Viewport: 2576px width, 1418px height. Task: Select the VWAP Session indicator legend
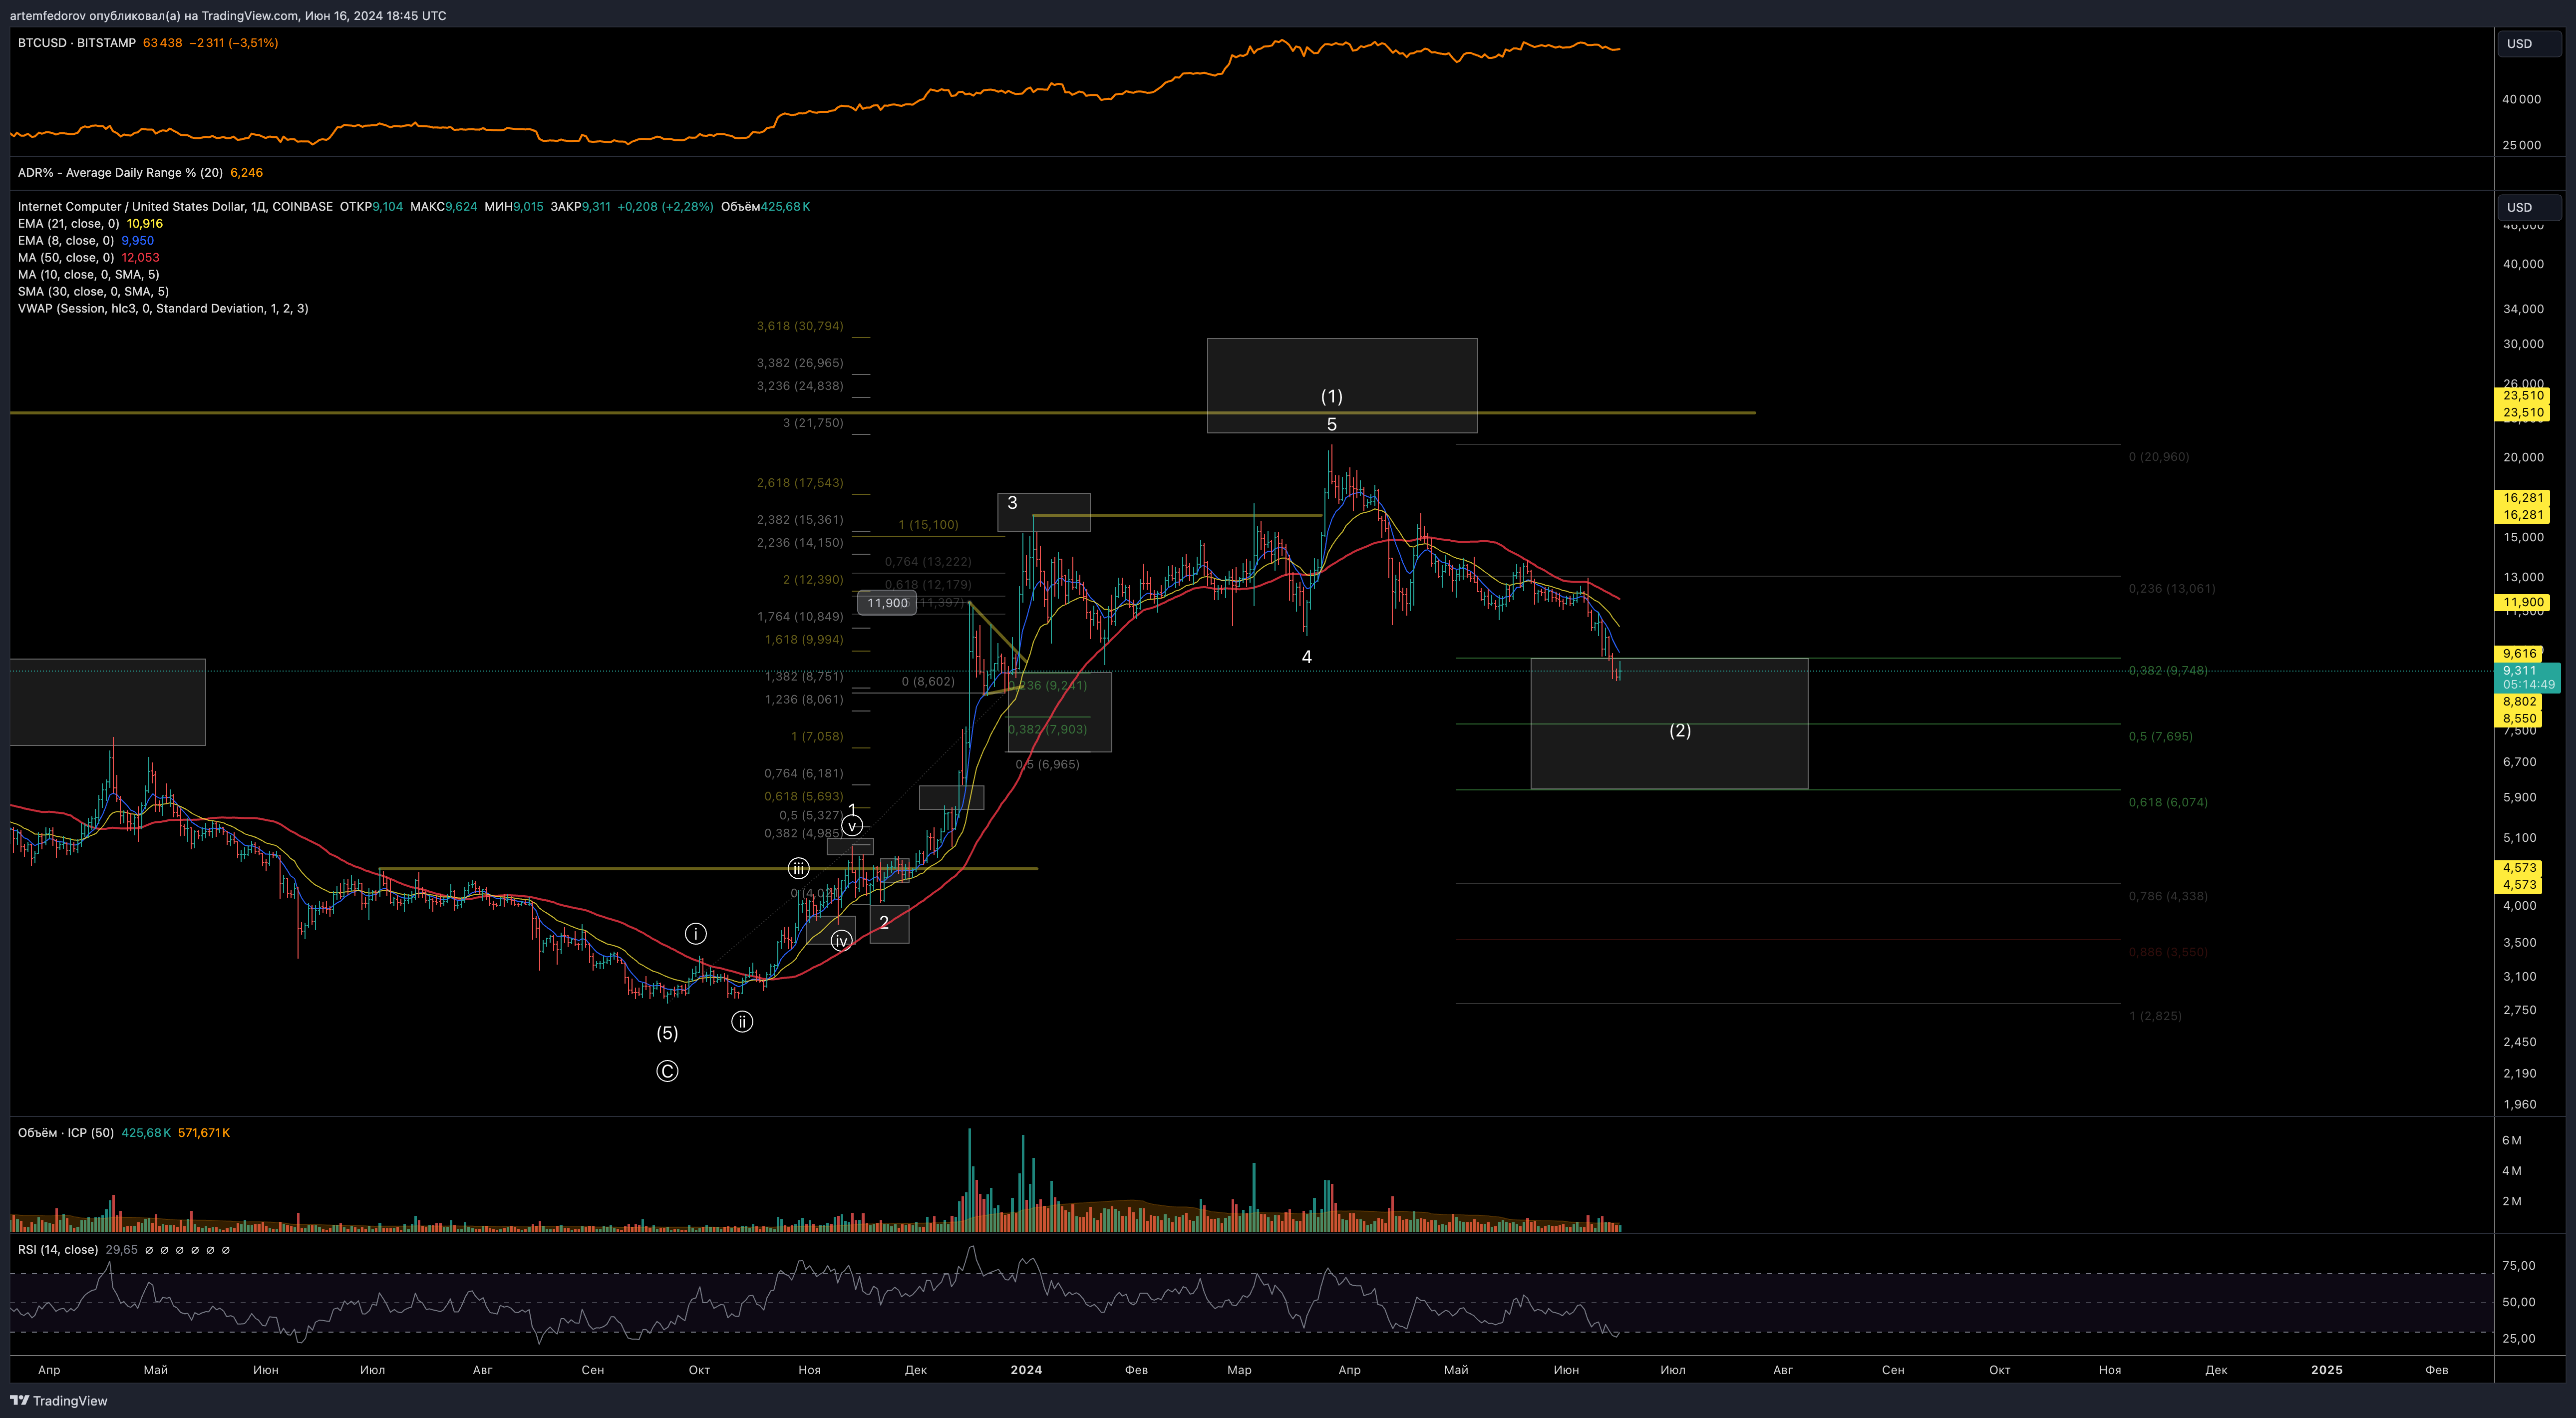click(x=163, y=309)
